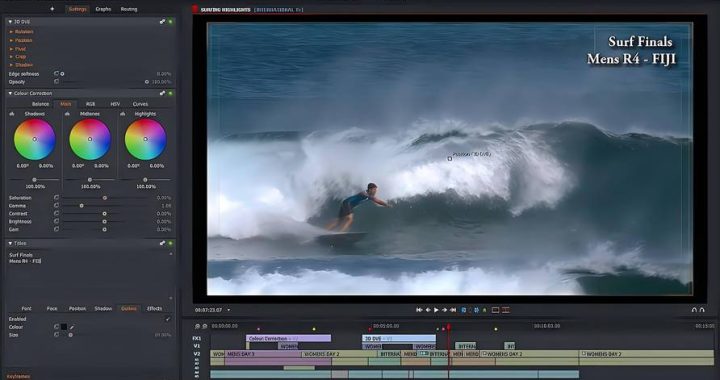The image size is (720, 380).
Task: Collapse the Titles panel
Action: coord(11,243)
